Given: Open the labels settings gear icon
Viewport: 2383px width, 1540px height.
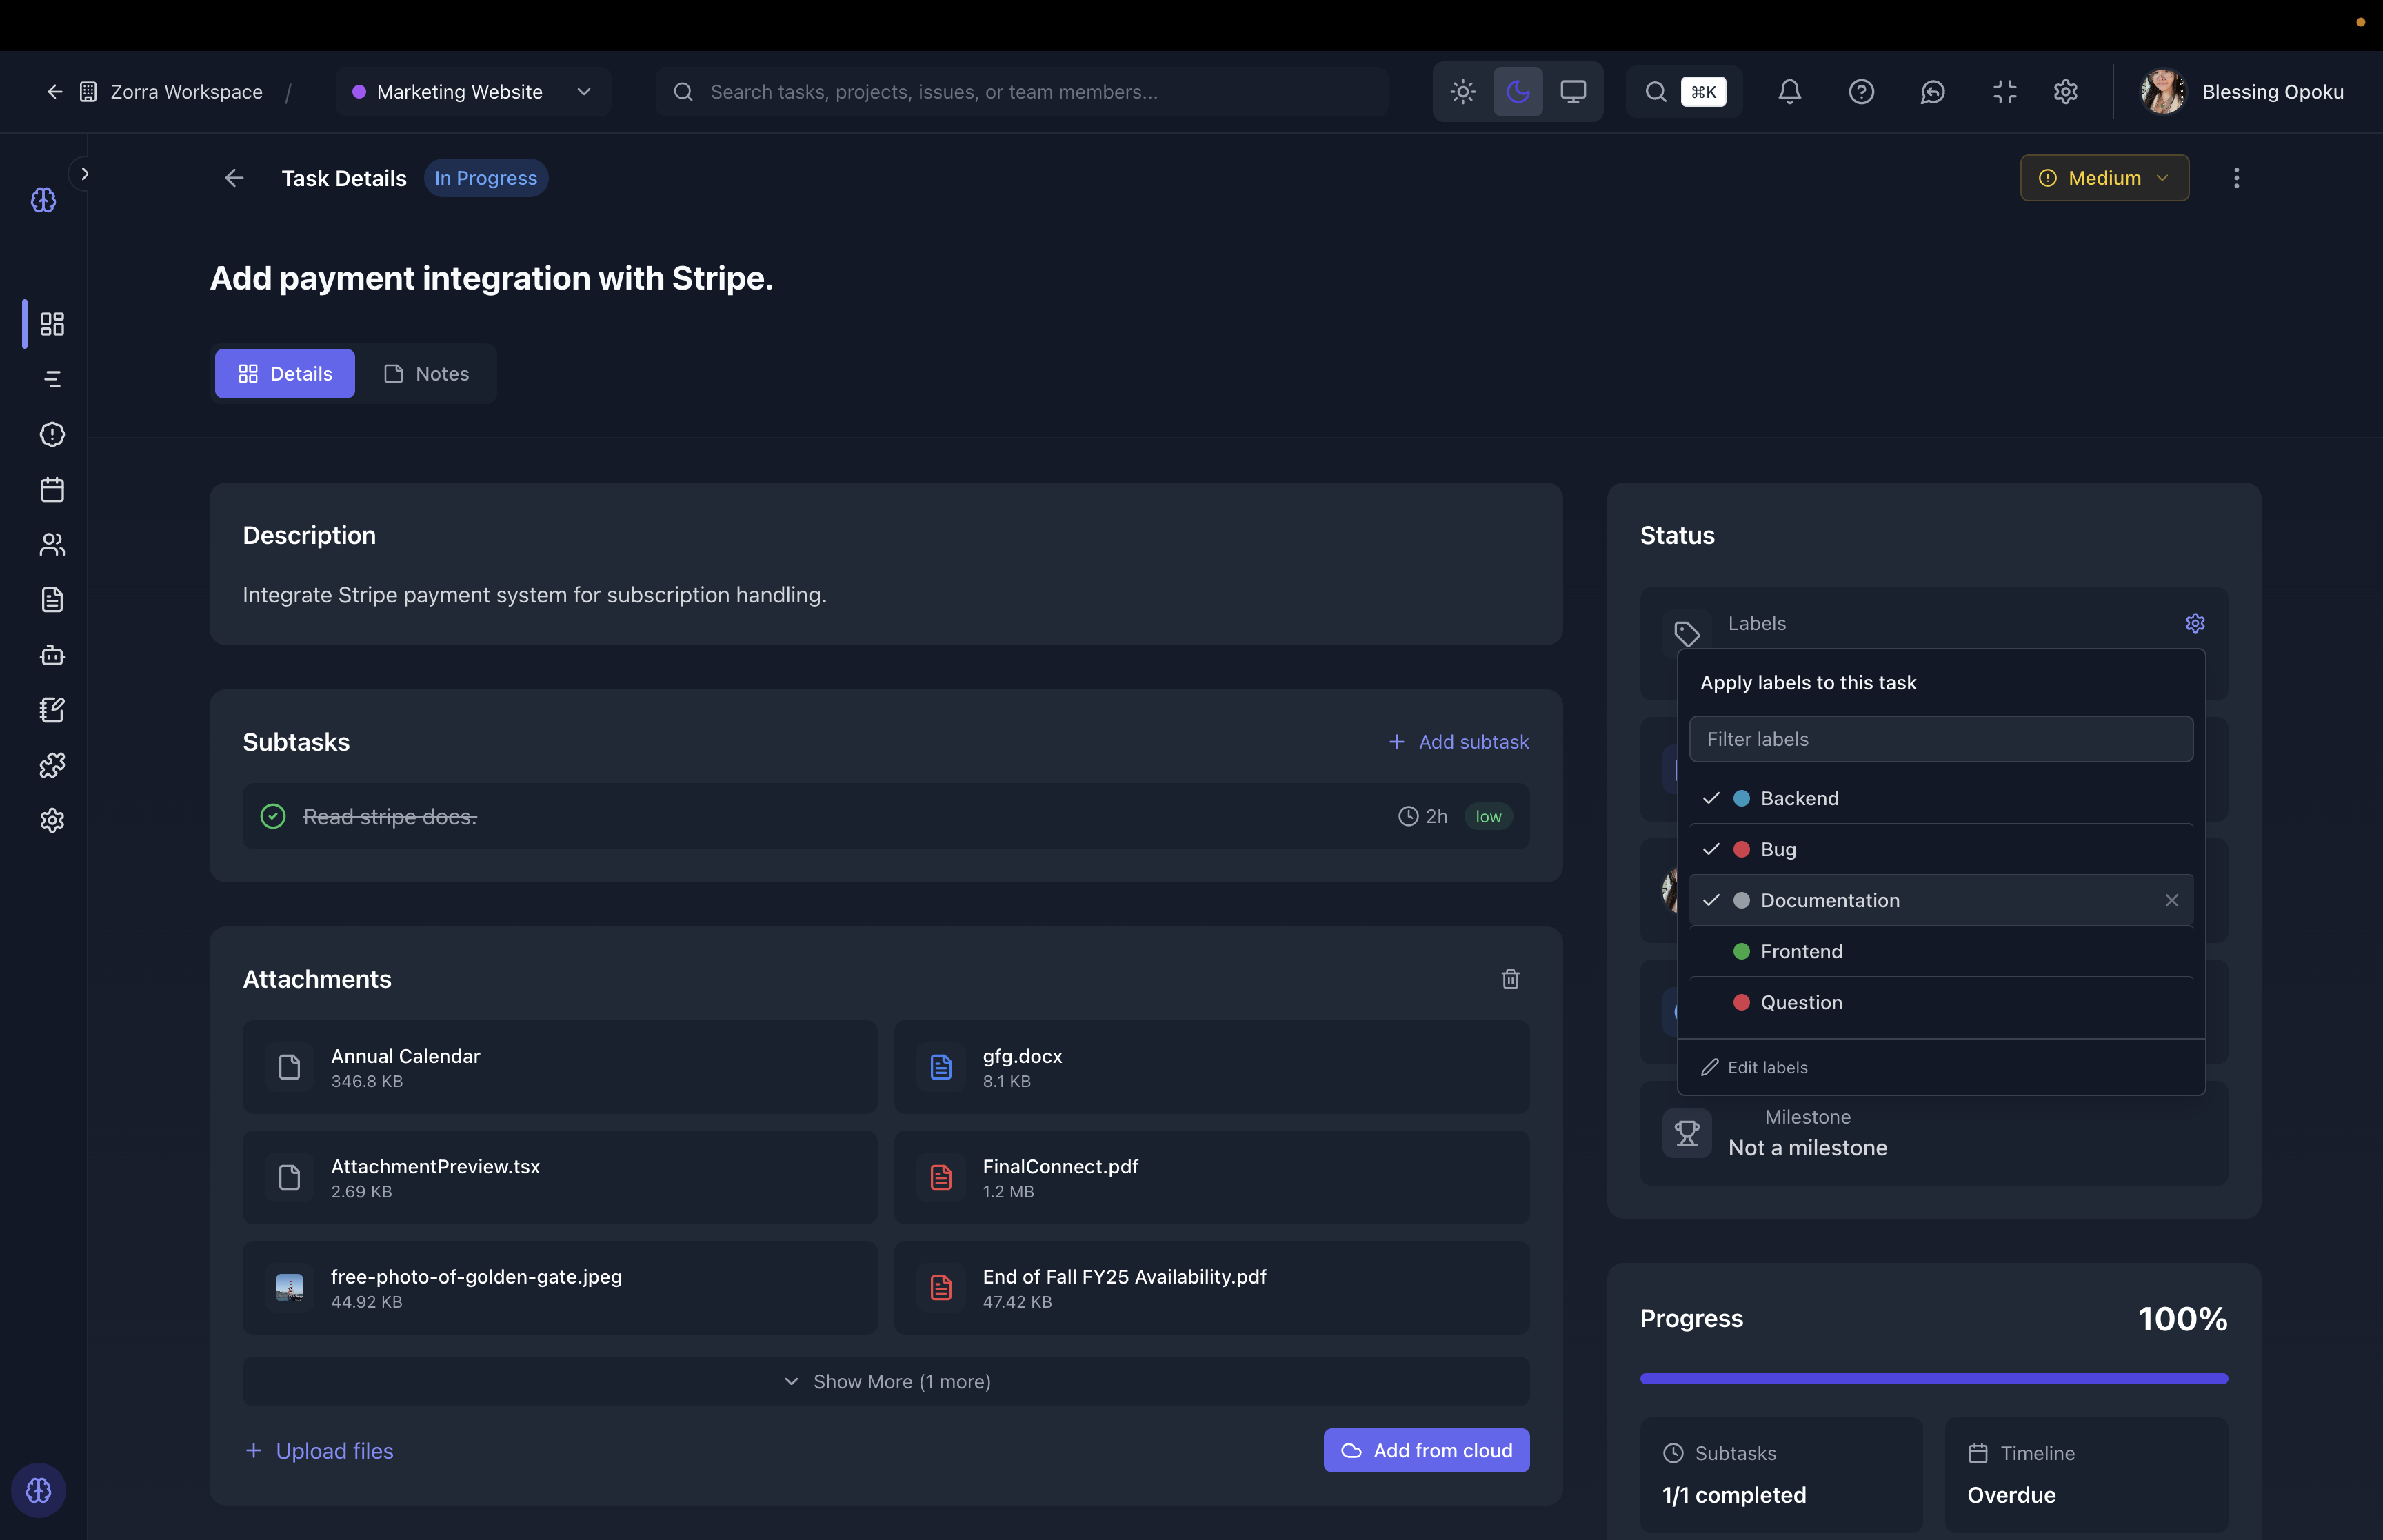Looking at the screenshot, I should pyautogui.click(x=2194, y=623).
